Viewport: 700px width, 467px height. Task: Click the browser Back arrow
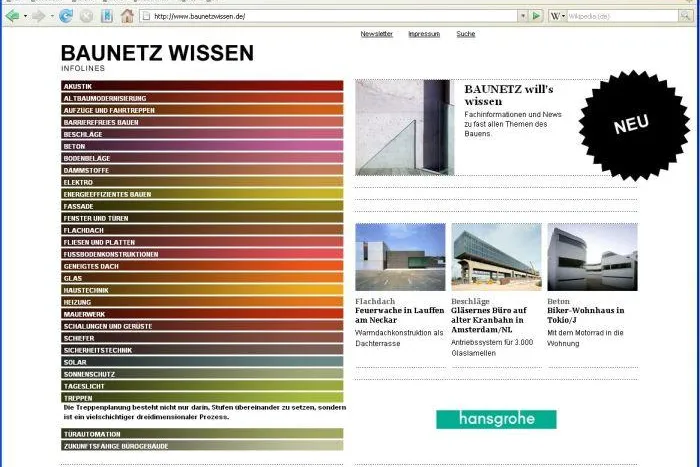pos(12,16)
